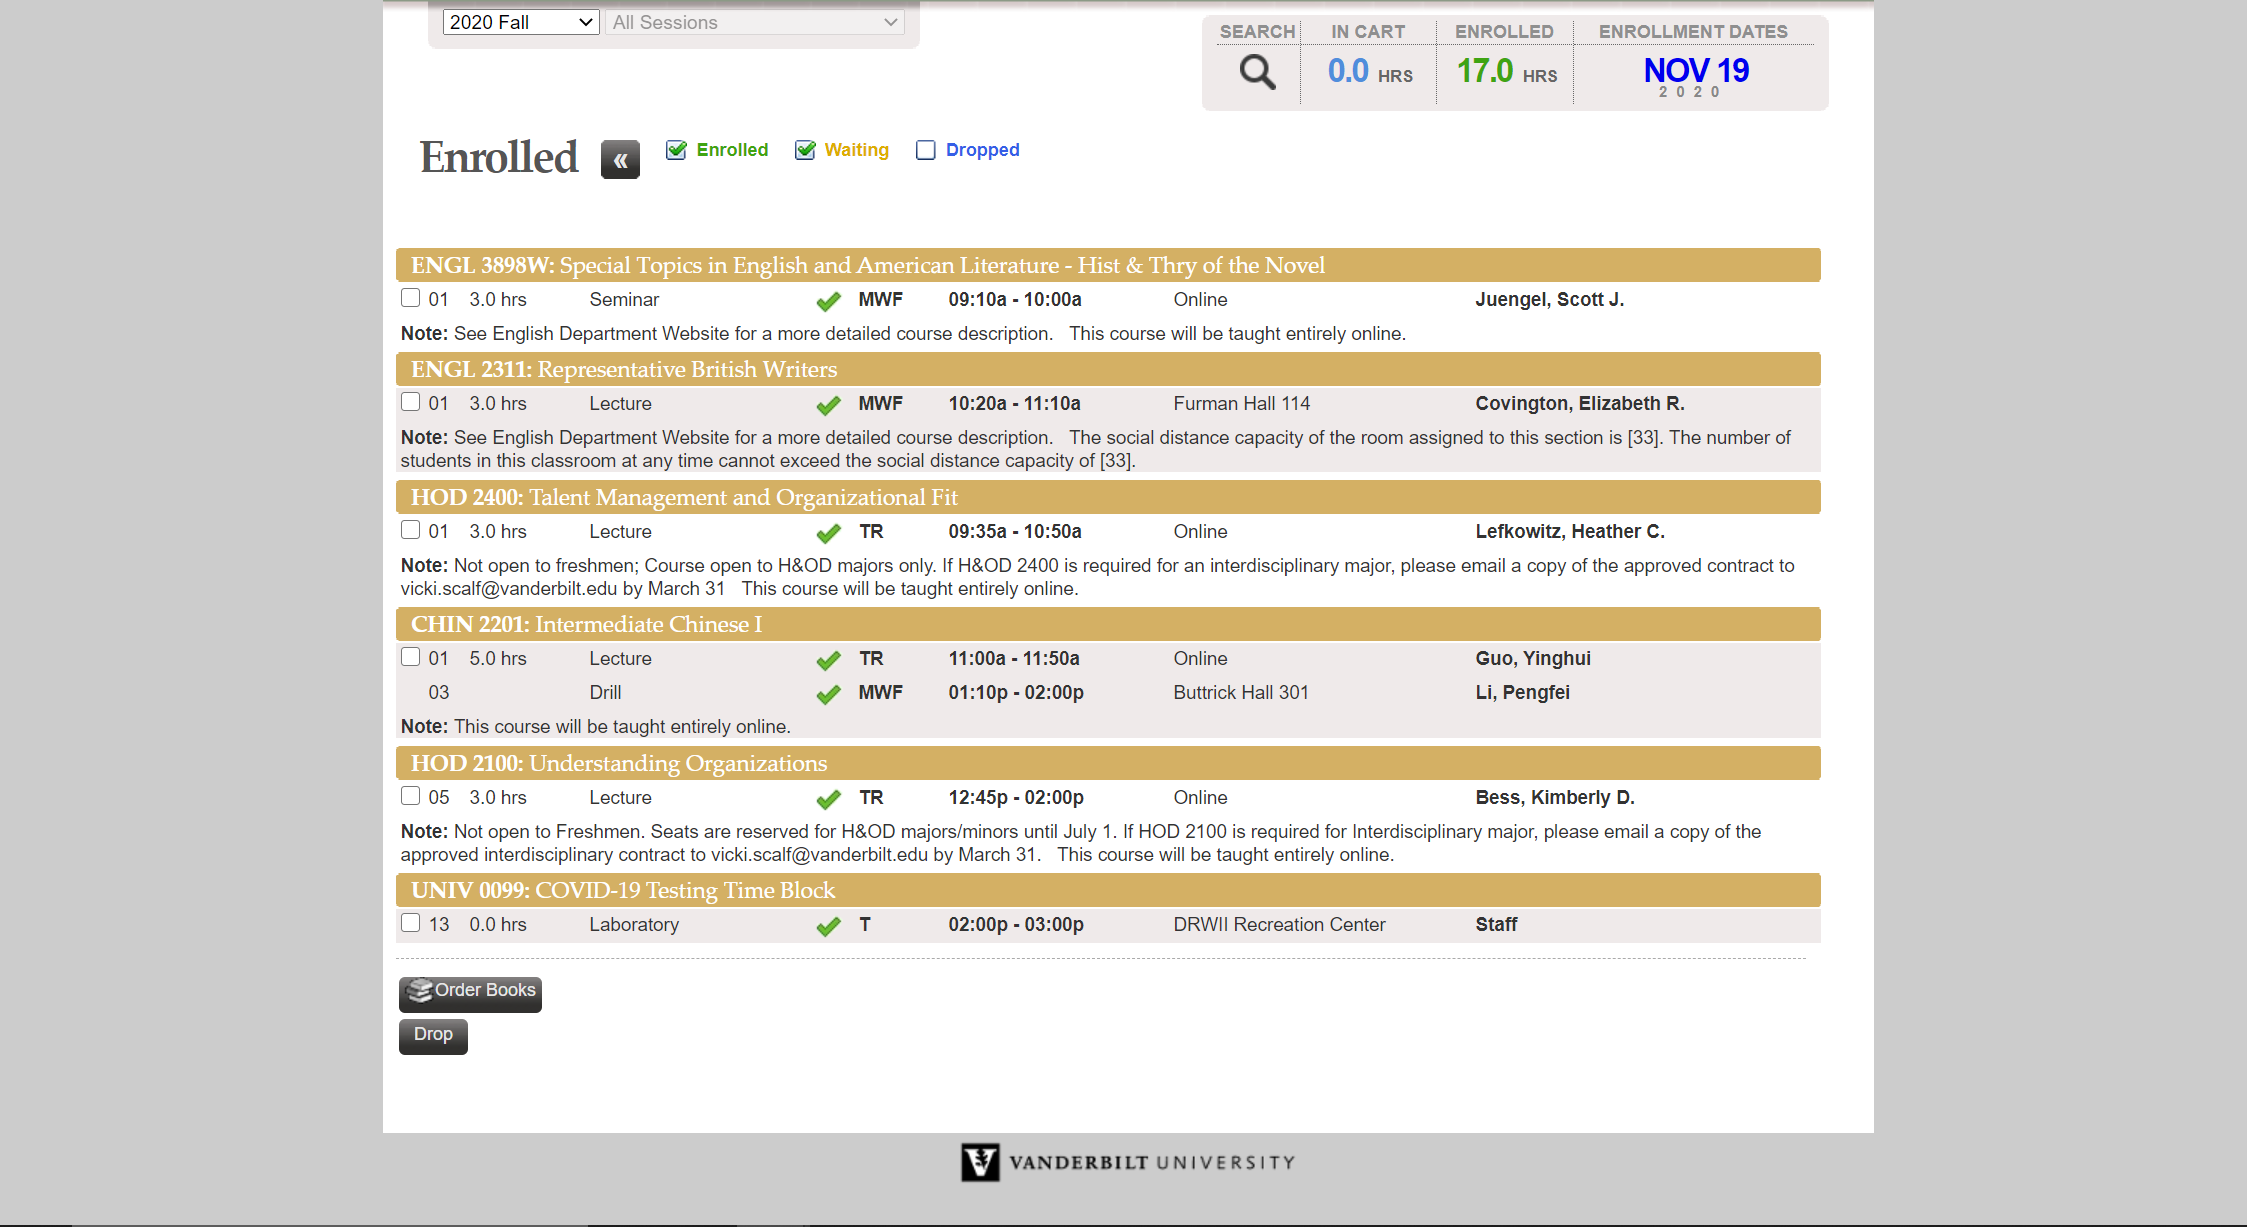Uncheck the Enrolled filter checkbox

coord(676,150)
